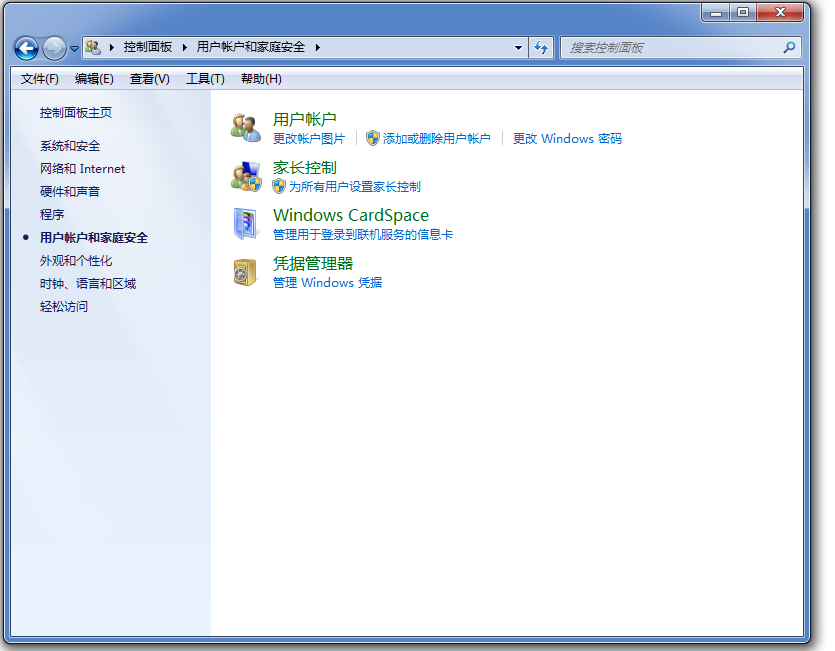
Task: Open 轻松访问 in the sidebar
Action: click(x=64, y=306)
